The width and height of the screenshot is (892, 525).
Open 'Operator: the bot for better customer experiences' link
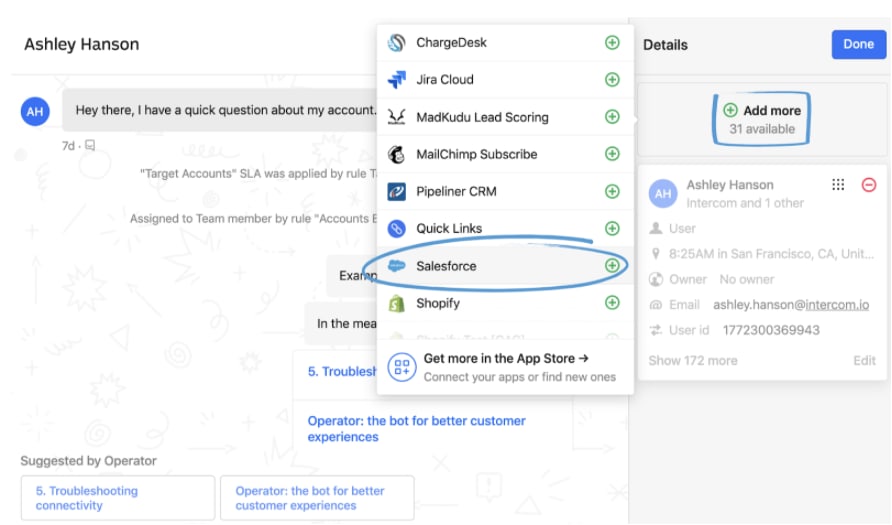coord(416,429)
